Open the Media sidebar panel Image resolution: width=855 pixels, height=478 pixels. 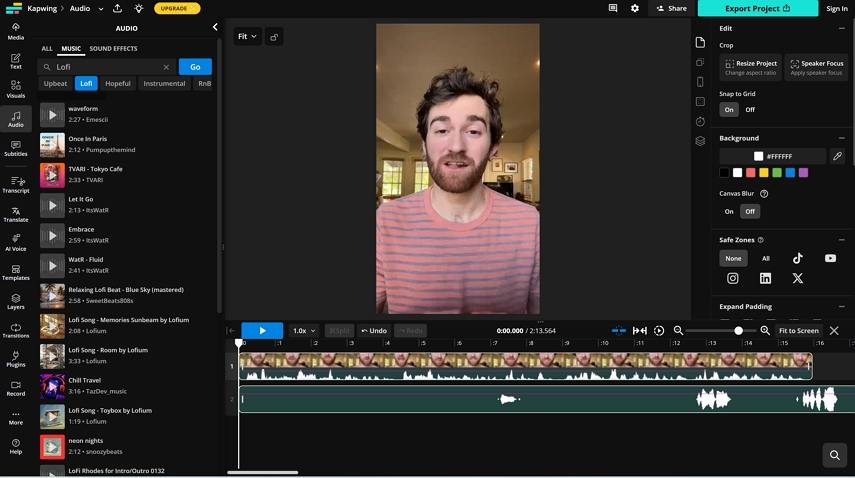pyautogui.click(x=15, y=32)
